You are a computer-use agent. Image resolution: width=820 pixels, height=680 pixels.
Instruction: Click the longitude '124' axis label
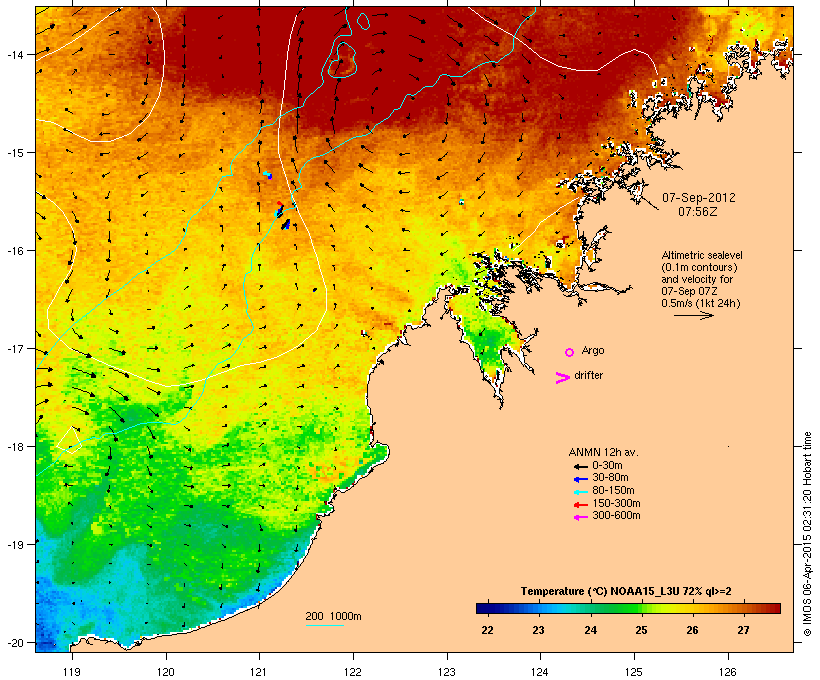540,672
